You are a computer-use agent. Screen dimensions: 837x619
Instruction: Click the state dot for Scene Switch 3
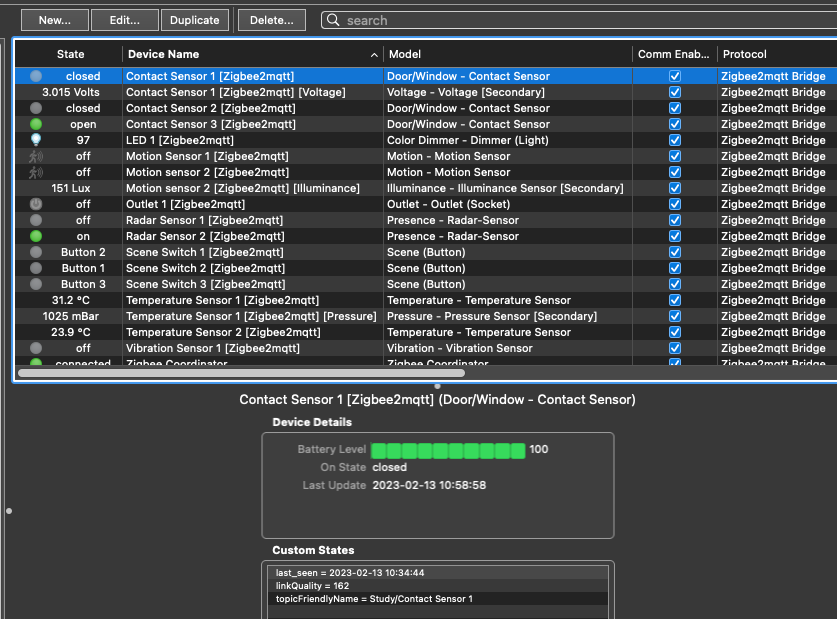point(36,284)
